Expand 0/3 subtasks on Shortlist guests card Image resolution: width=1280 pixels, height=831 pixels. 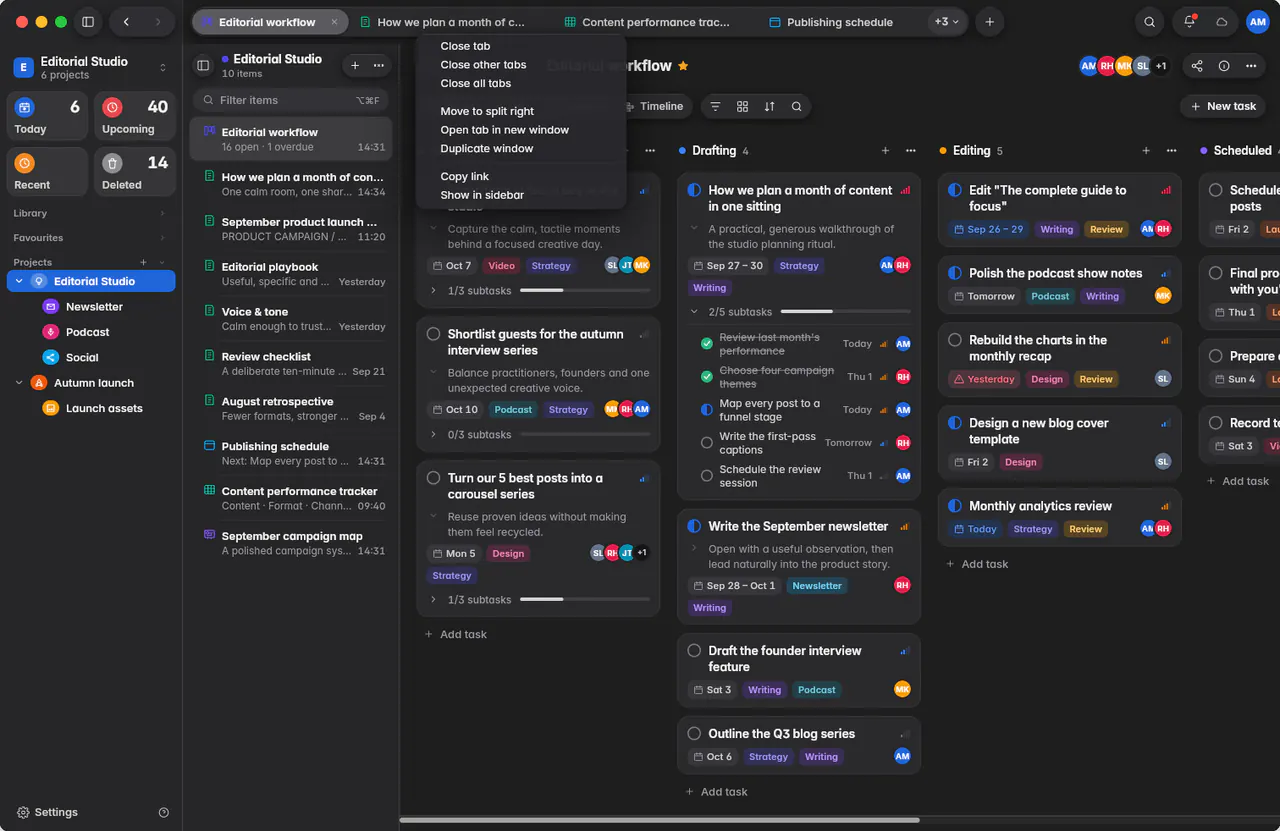tap(433, 435)
